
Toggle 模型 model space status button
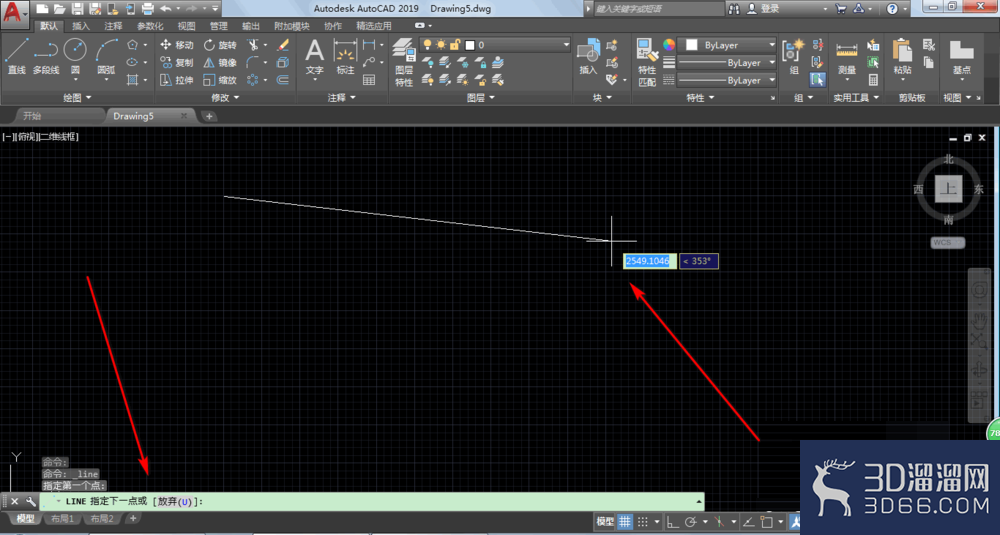pos(605,522)
